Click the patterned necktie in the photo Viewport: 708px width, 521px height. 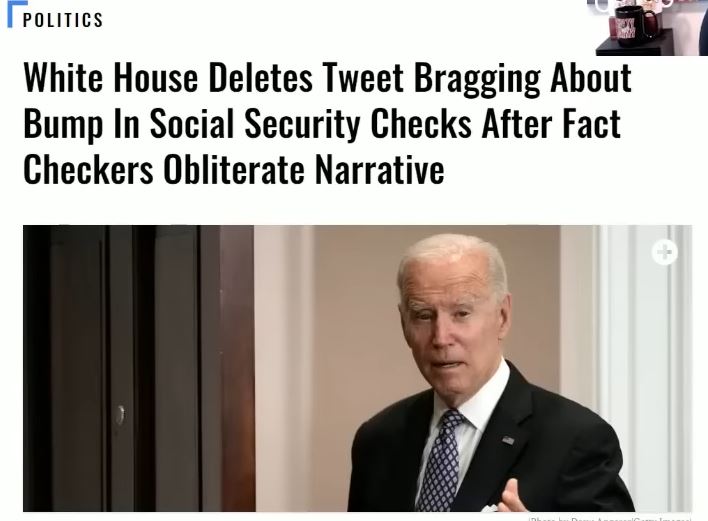click(442, 460)
